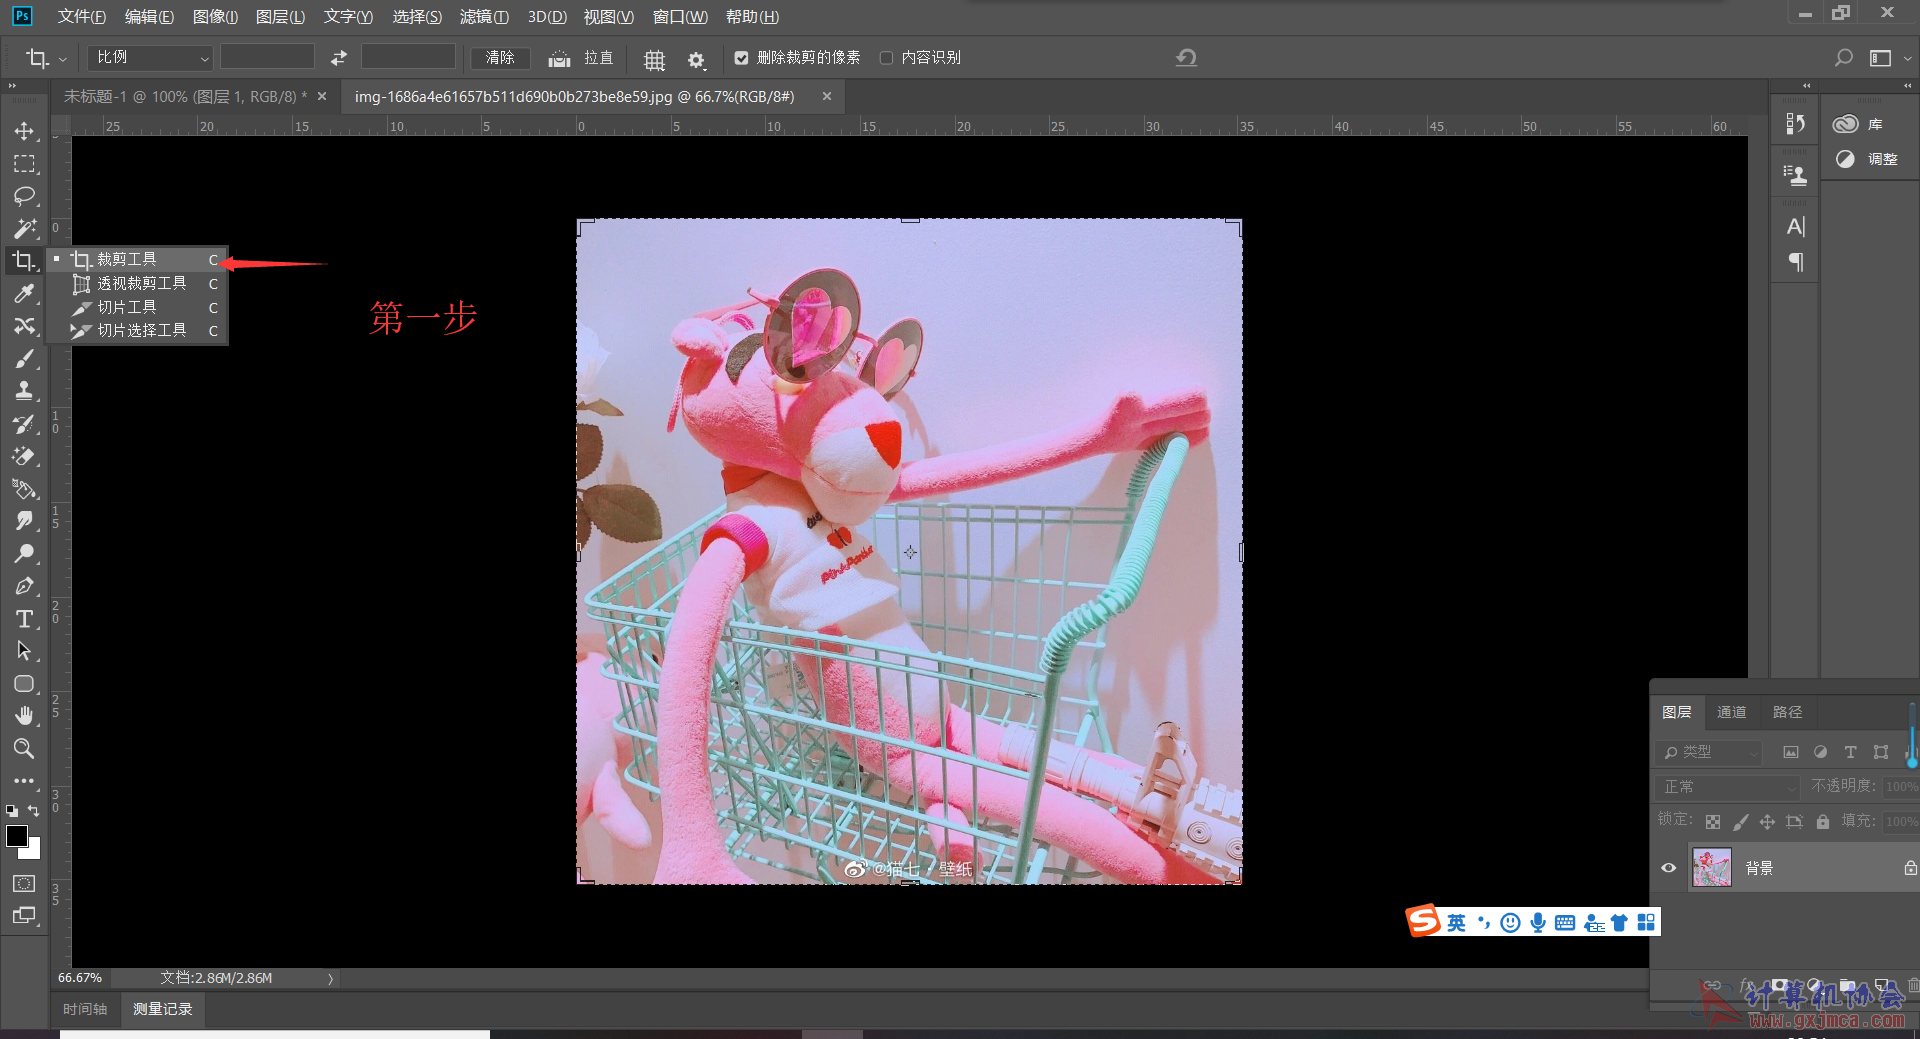This screenshot has width=1920, height=1039.
Task: Click the foreground color swatch
Action: pyautogui.click(x=17, y=837)
